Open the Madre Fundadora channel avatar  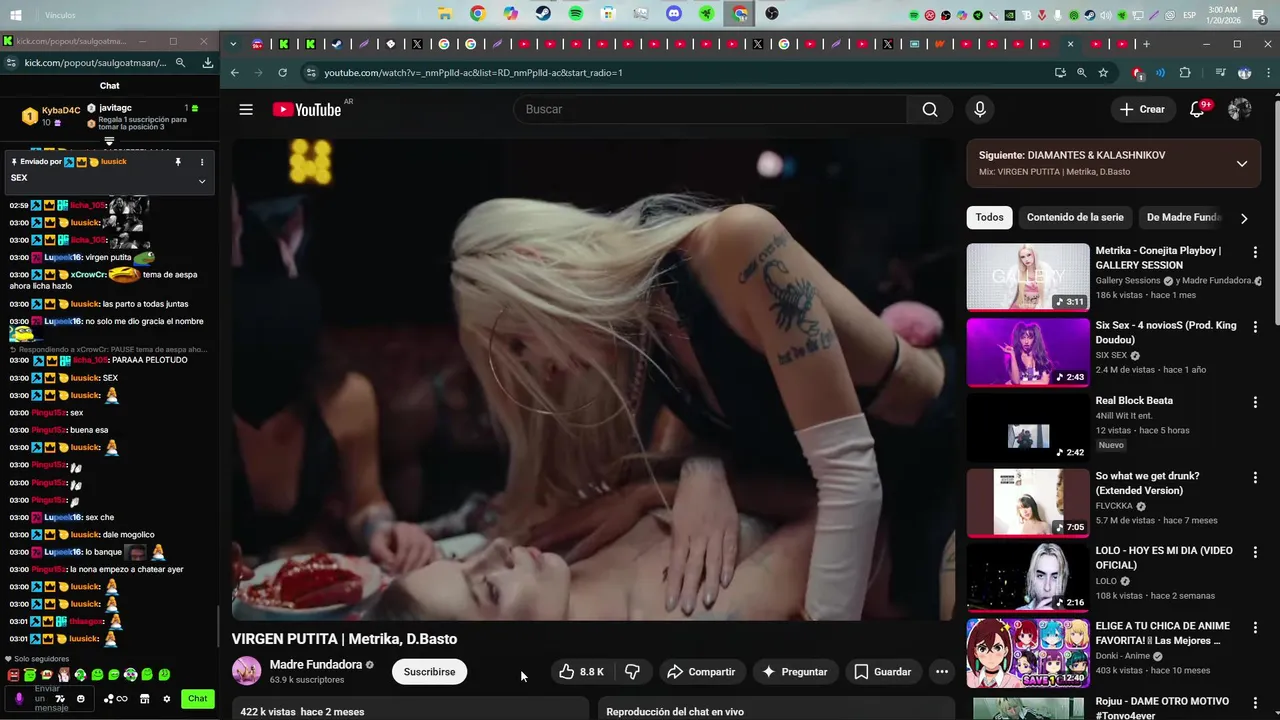click(x=247, y=671)
